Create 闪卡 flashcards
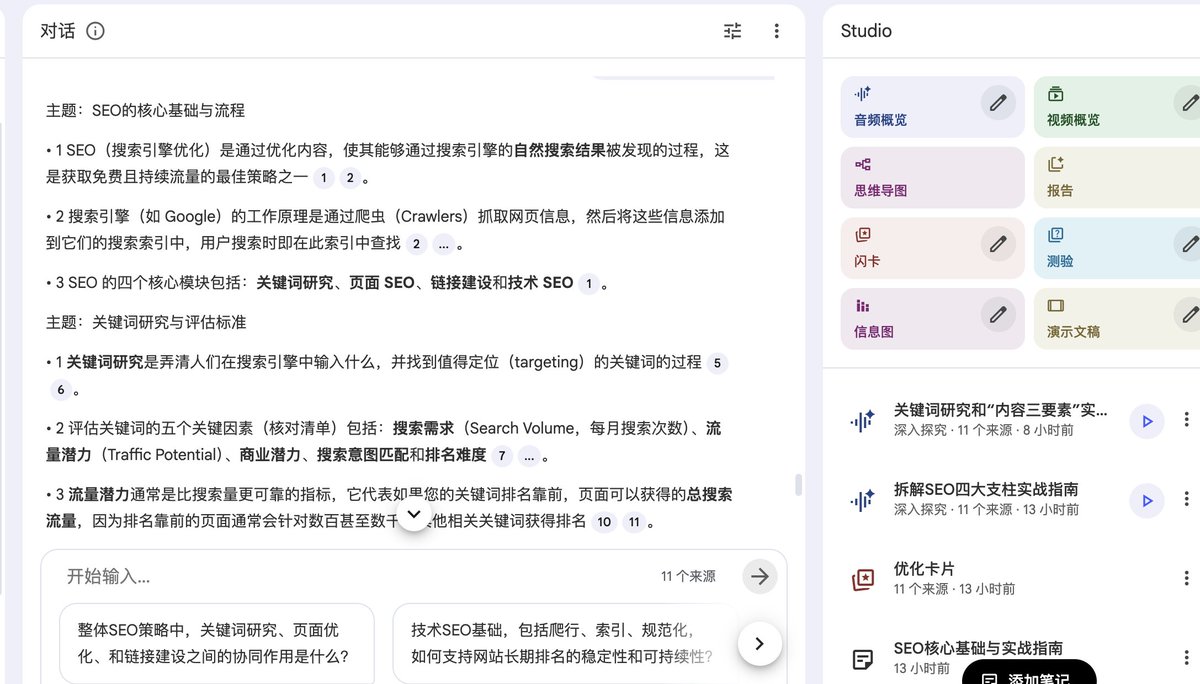1200x684 pixels. tap(933, 248)
